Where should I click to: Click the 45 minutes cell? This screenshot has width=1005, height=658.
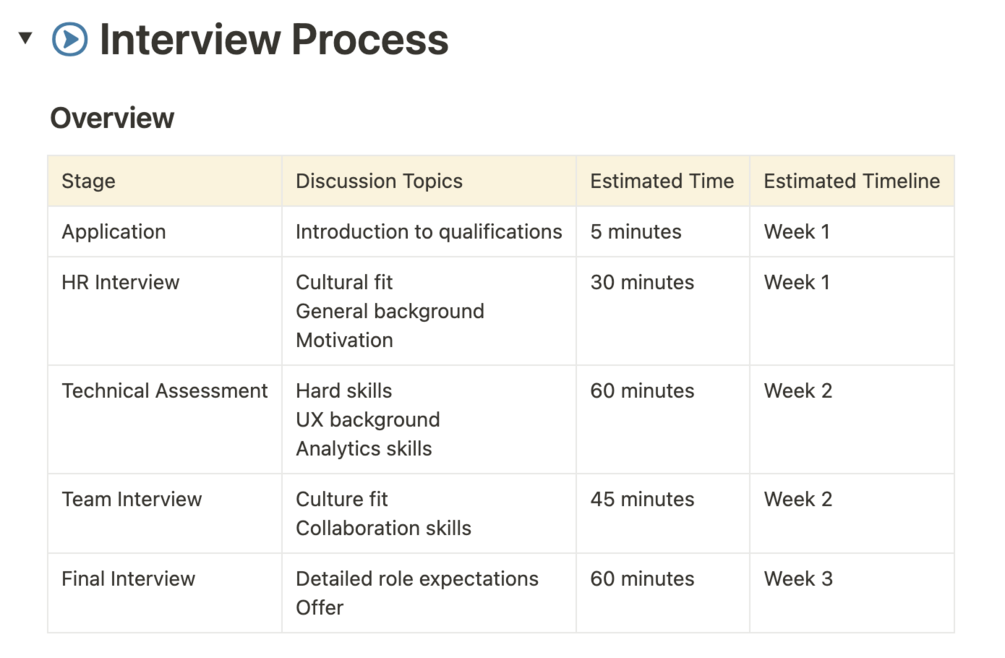point(663,514)
